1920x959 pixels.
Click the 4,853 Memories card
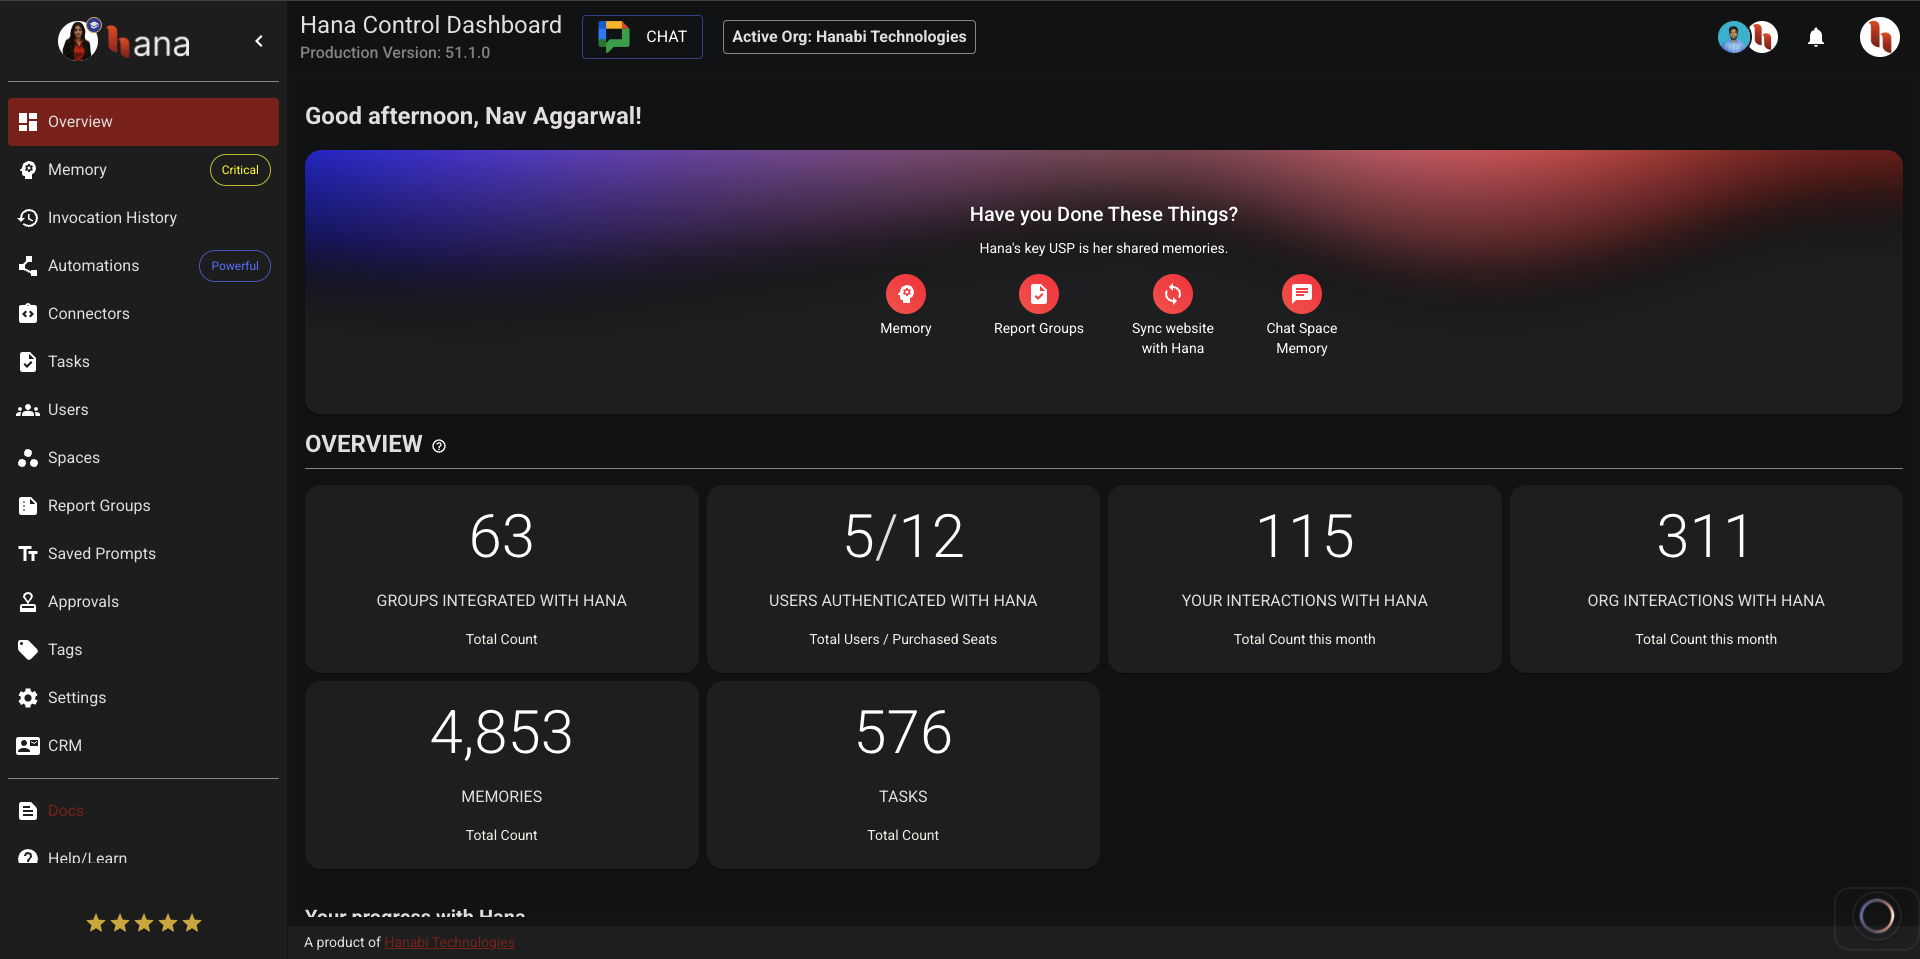coord(502,775)
